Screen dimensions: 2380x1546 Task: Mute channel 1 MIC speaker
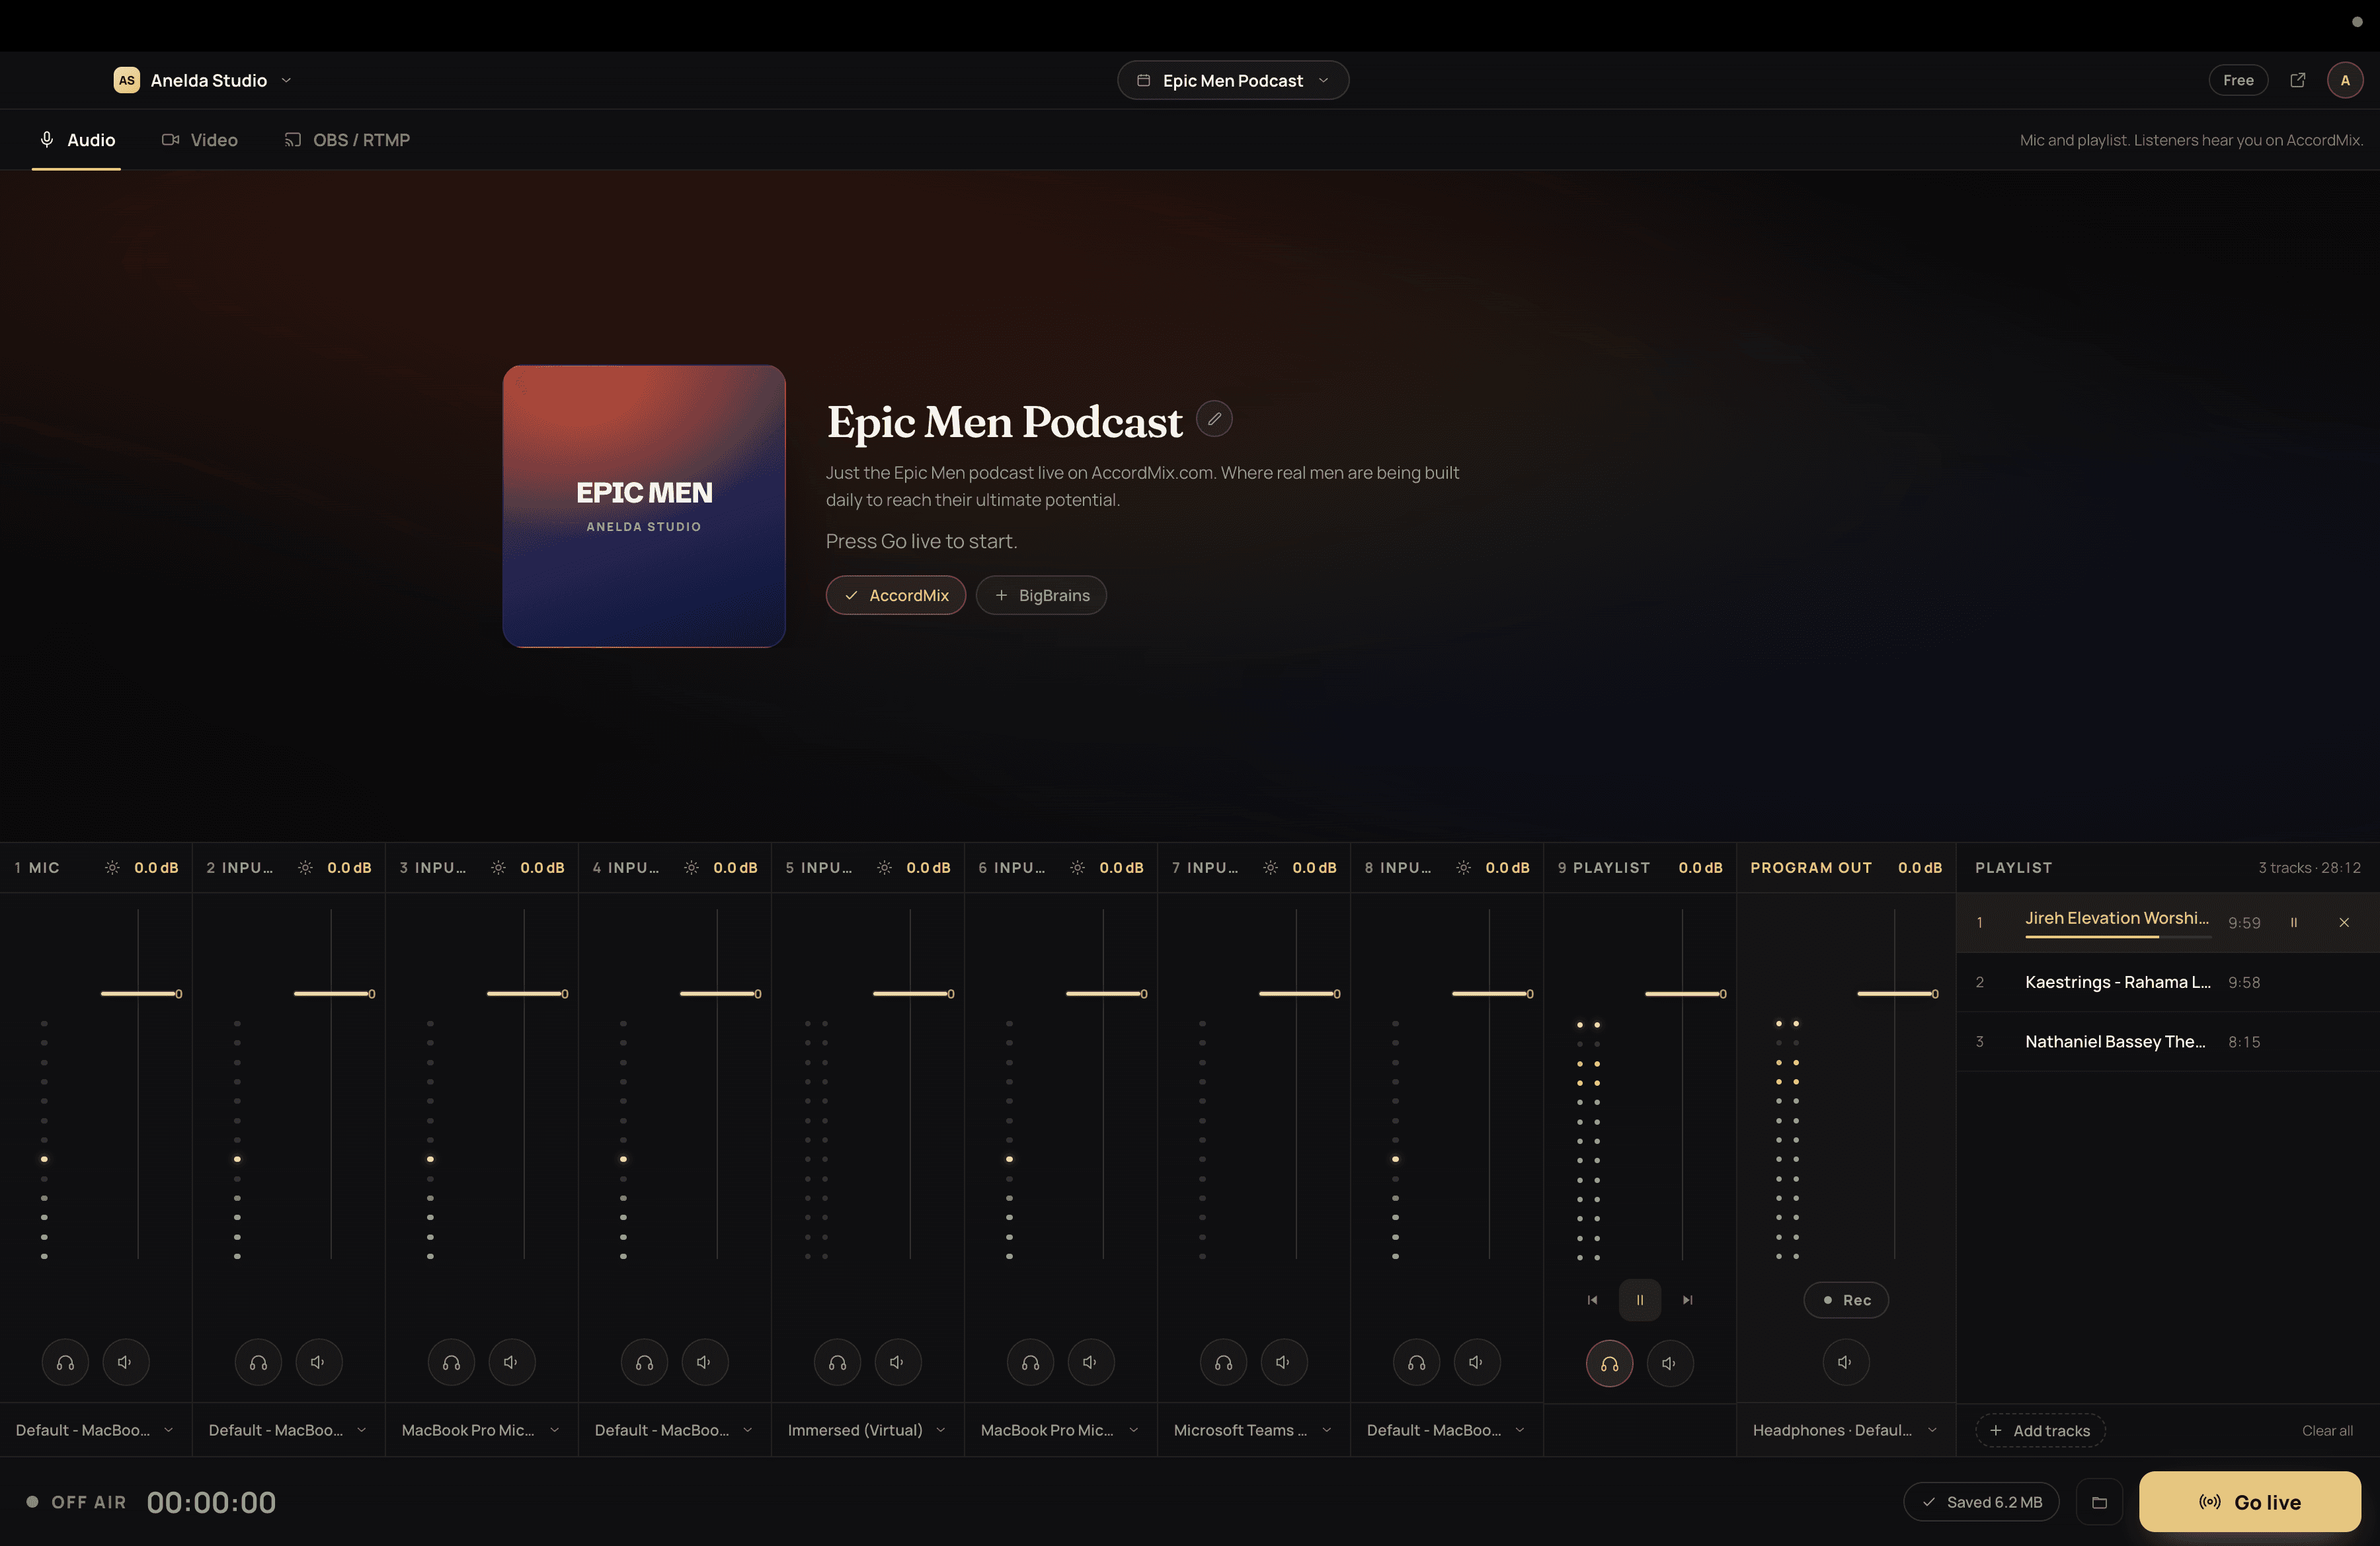[x=125, y=1362]
